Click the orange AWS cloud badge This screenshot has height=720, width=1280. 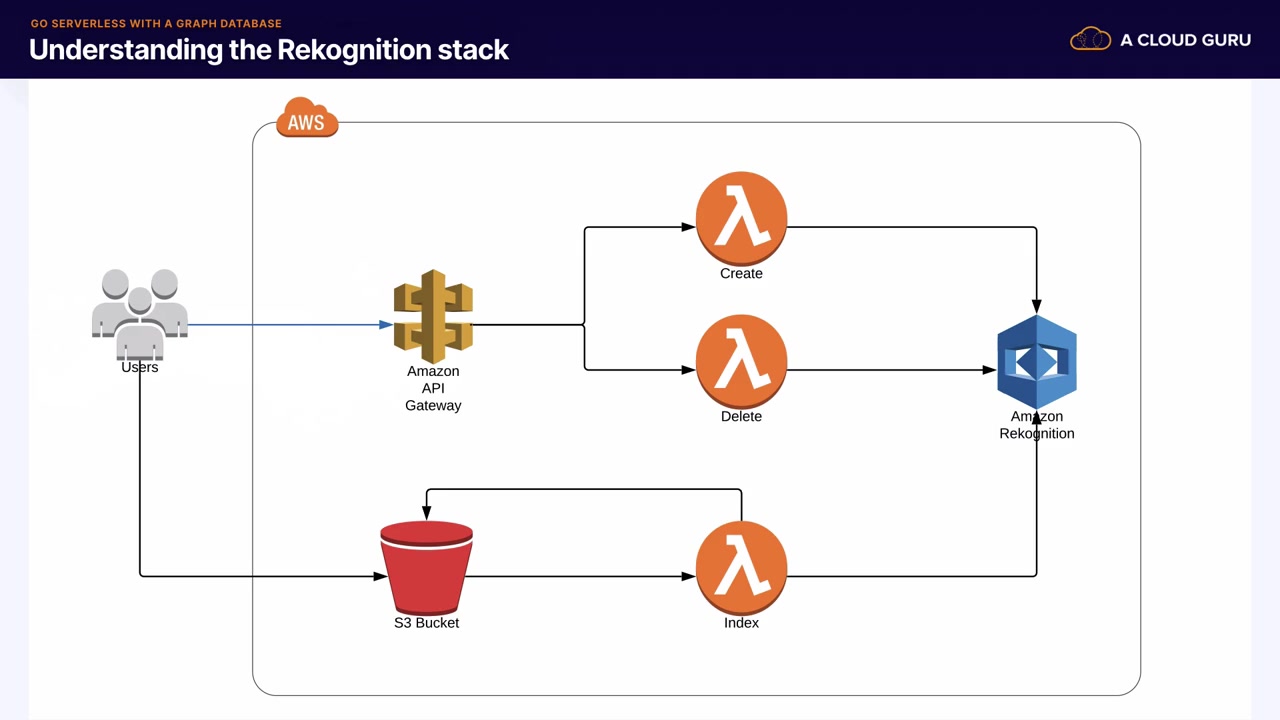(x=307, y=117)
